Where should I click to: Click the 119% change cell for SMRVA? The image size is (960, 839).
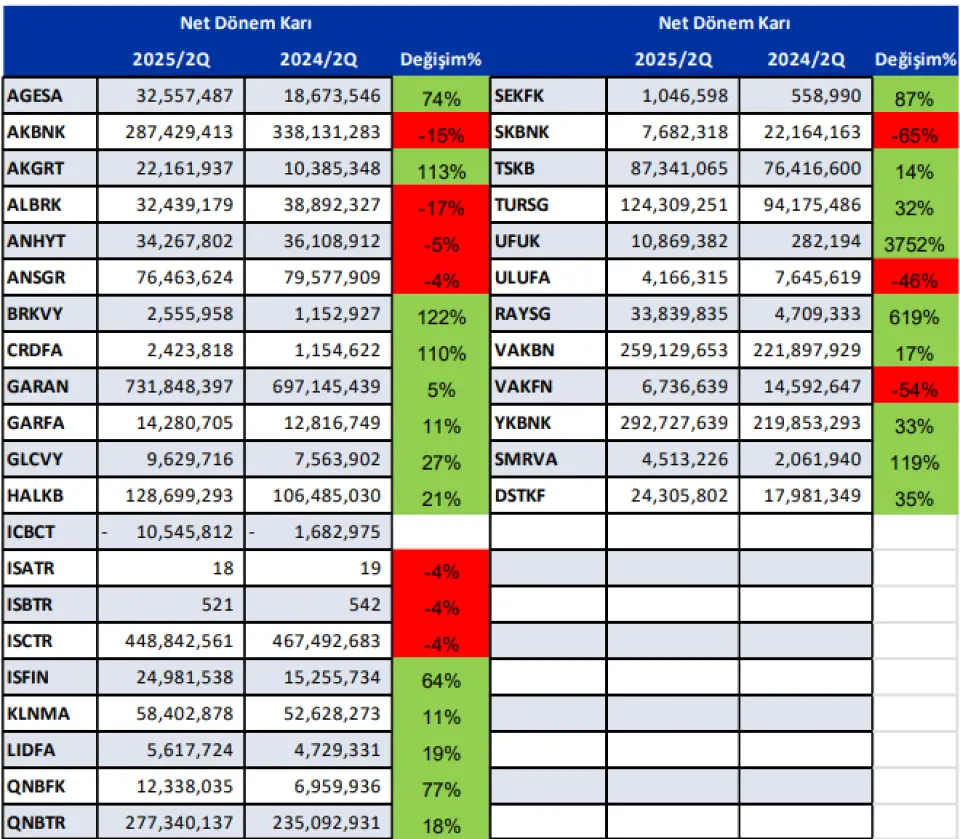click(915, 459)
